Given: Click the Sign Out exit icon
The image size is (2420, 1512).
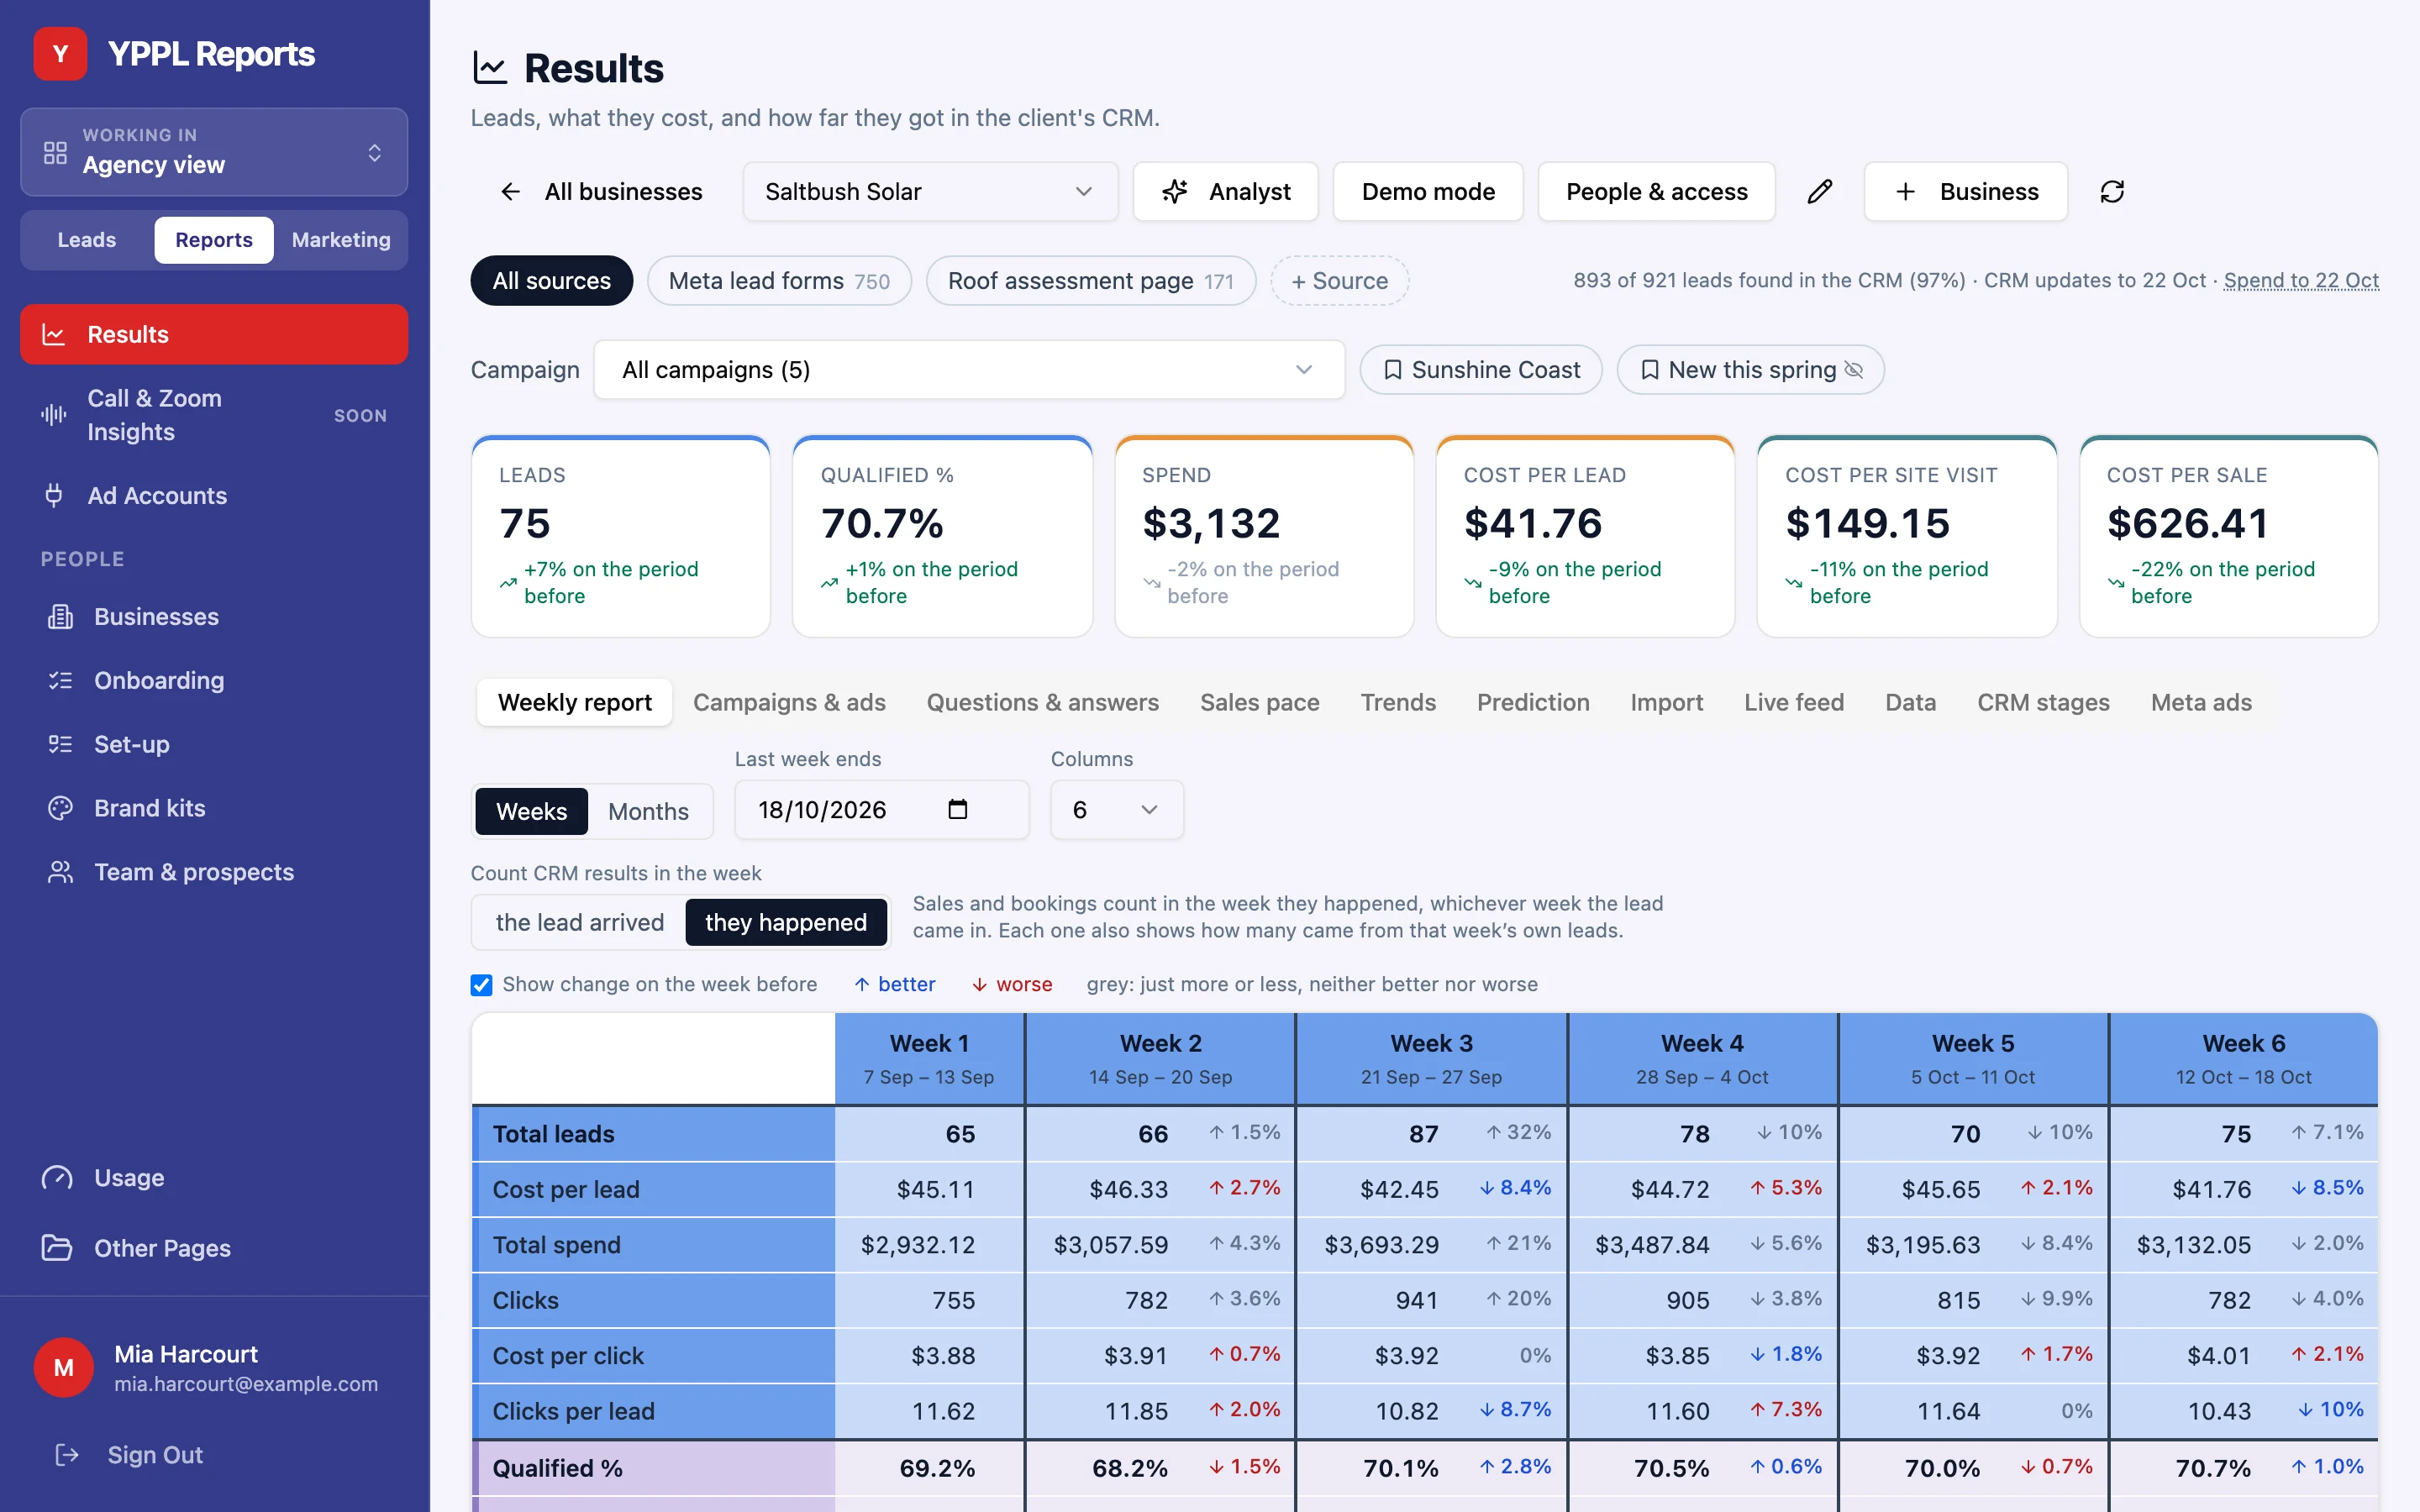Looking at the screenshot, I should [67, 1455].
